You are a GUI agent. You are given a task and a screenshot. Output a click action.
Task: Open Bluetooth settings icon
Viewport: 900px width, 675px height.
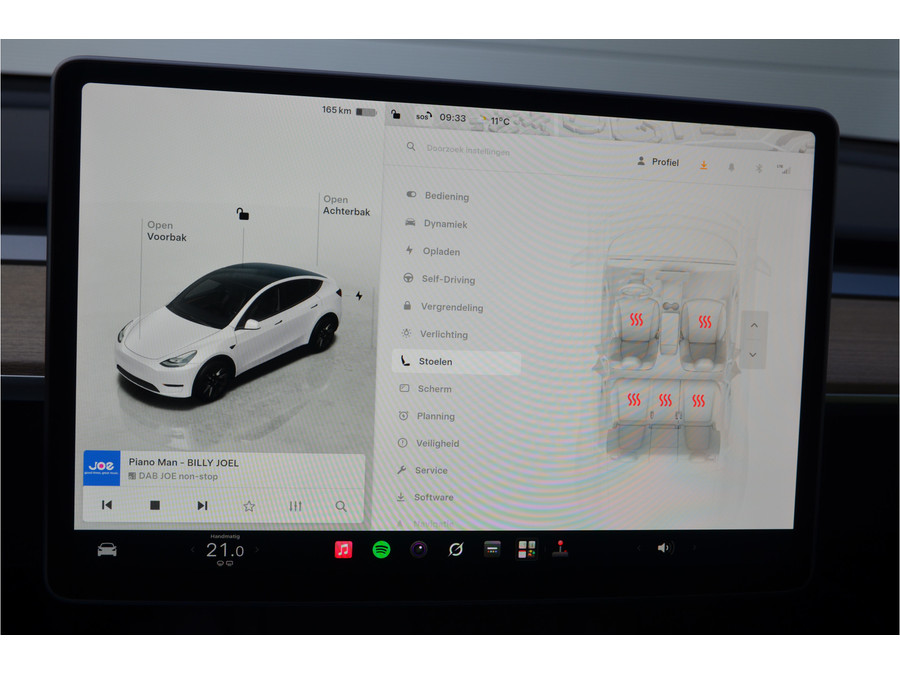(759, 168)
